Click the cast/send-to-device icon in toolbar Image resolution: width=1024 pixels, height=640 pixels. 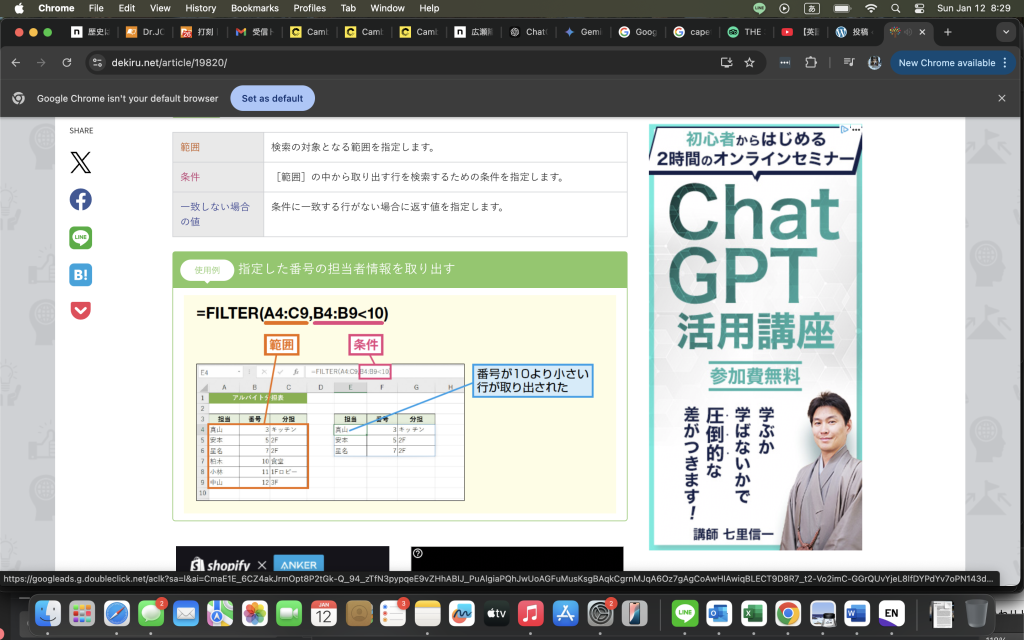(x=726, y=62)
